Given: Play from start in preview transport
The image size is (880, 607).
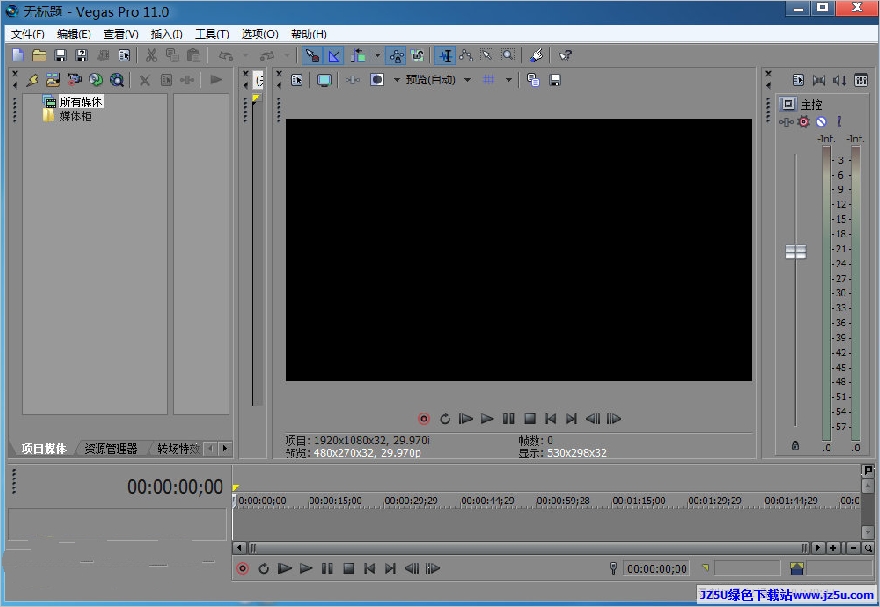Looking at the screenshot, I should pos(465,419).
